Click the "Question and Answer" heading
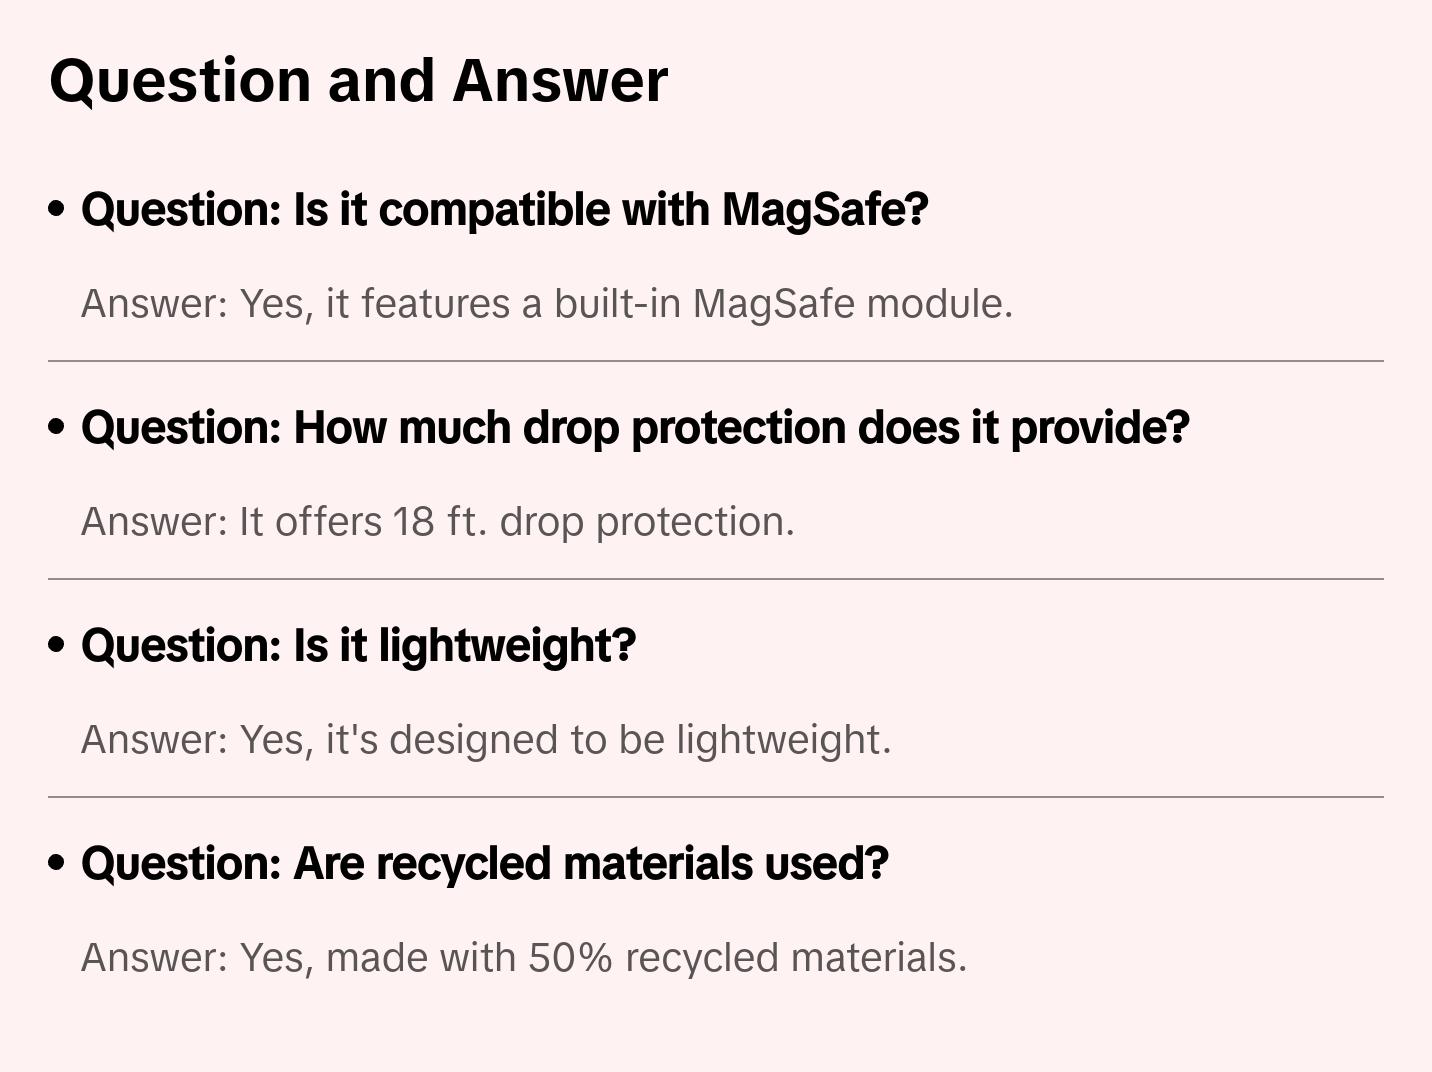The height and width of the screenshot is (1072, 1432). click(x=358, y=80)
